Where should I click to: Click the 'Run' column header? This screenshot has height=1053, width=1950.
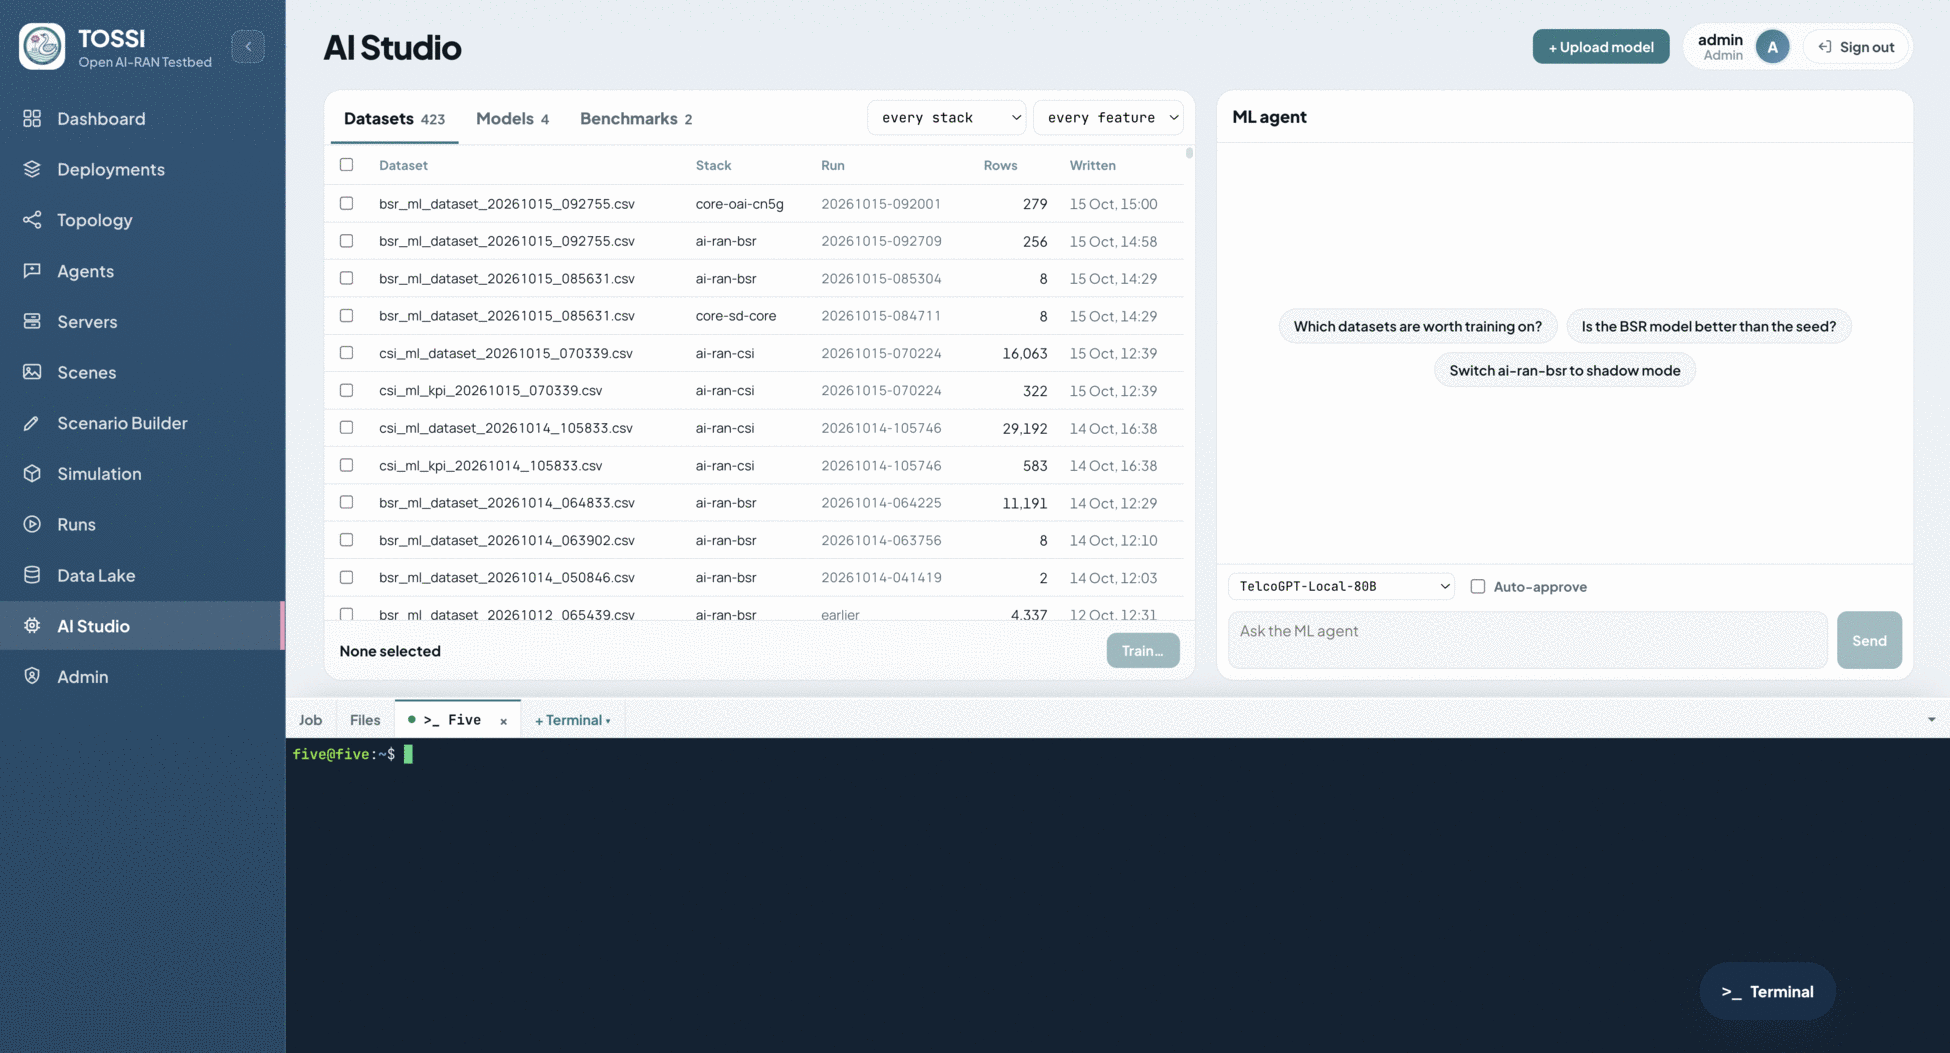(x=832, y=165)
